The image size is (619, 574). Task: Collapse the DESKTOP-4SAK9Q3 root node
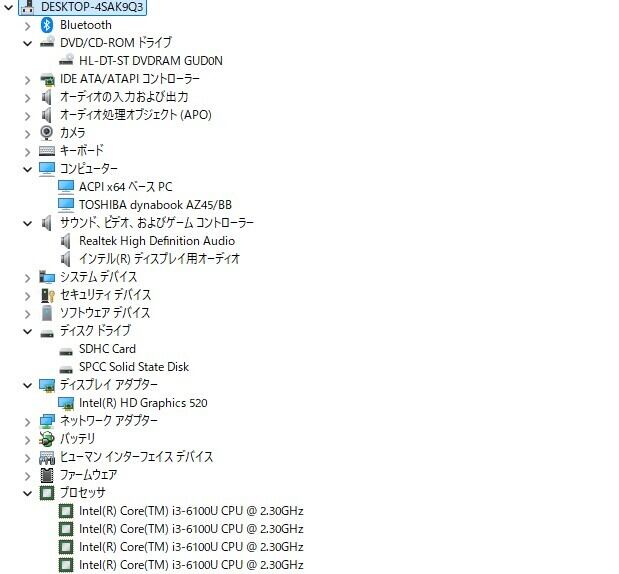tap(8, 7)
